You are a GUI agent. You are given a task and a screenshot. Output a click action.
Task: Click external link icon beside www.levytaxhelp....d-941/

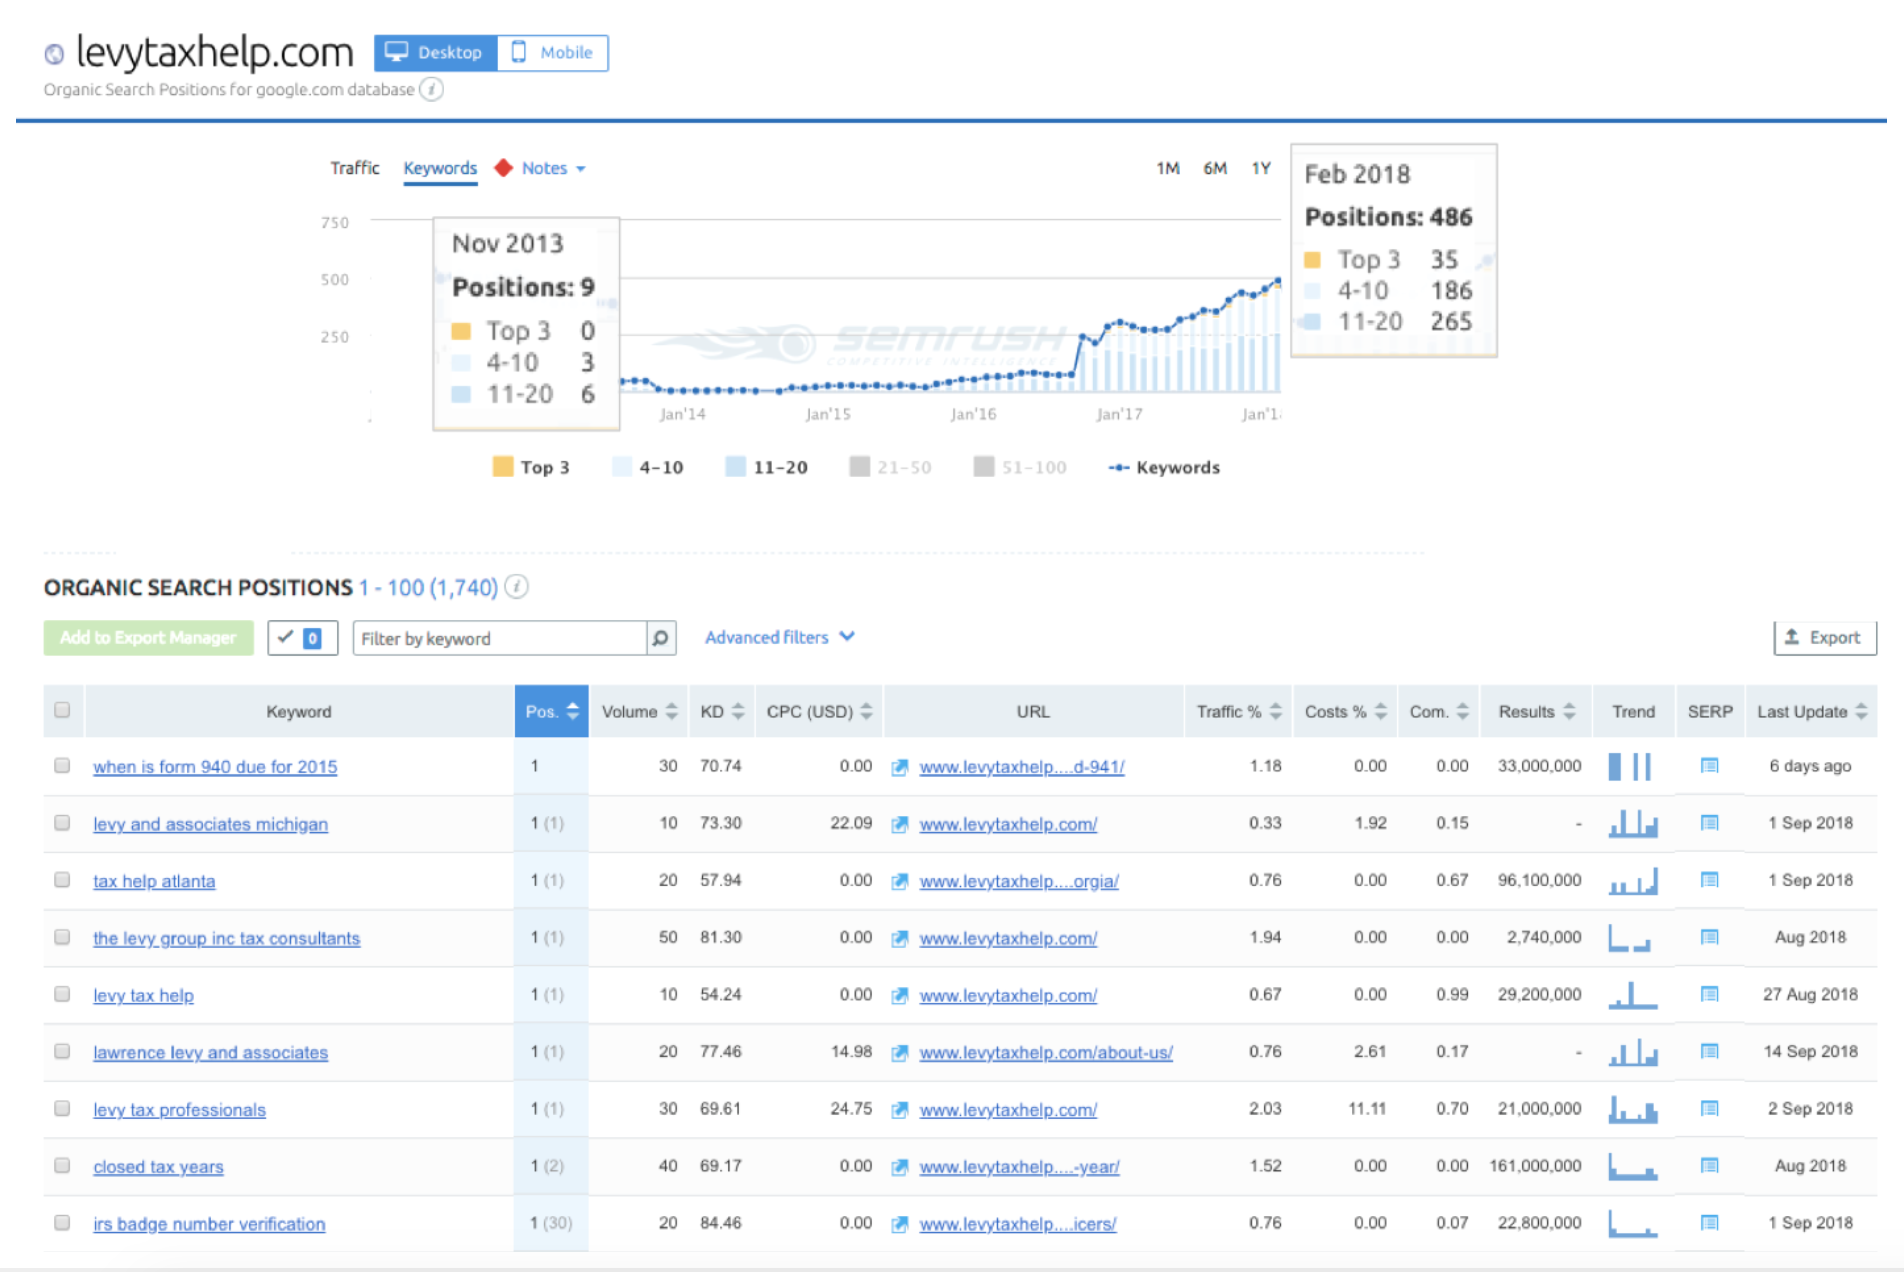pyautogui.click(x=900, y=767)
